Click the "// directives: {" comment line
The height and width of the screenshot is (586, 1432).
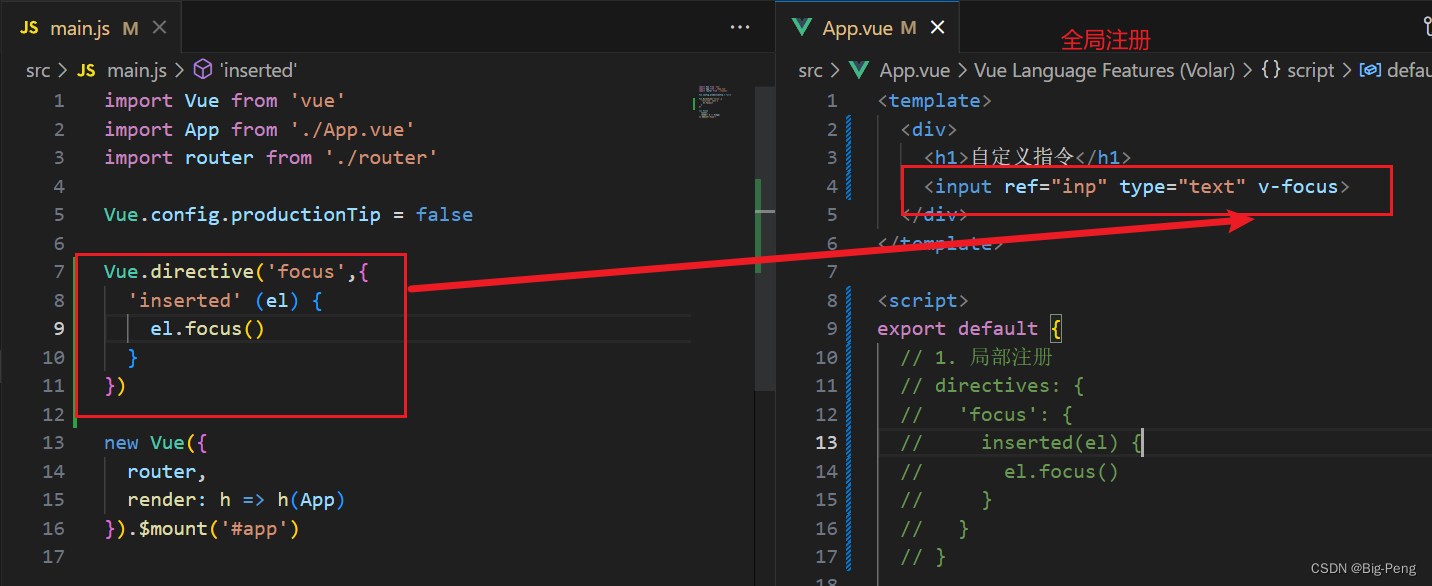(992, 385)
